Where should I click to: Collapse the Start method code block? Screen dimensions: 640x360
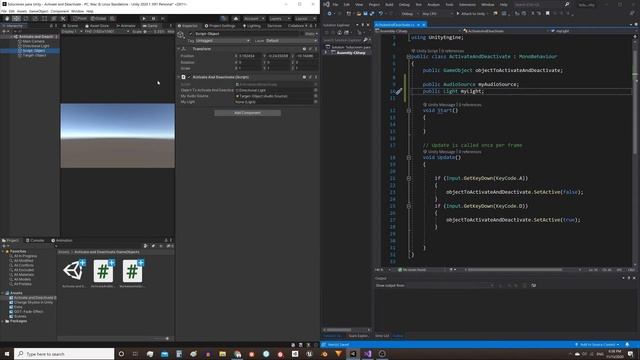tap(409, 111)
